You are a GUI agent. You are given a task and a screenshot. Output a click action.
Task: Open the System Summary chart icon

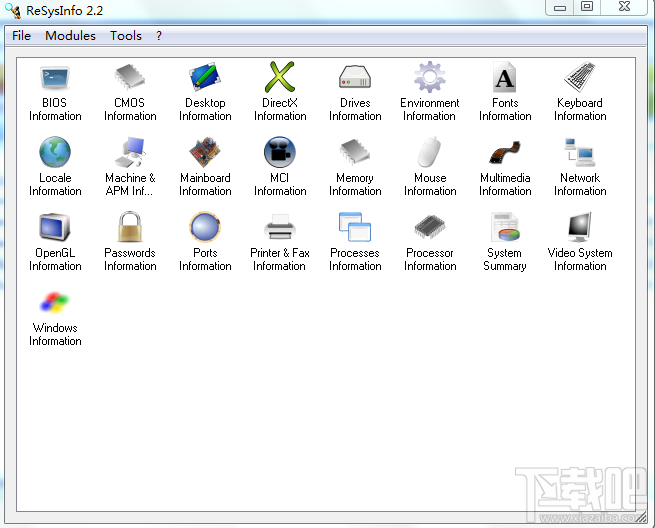tap(505, 227)
